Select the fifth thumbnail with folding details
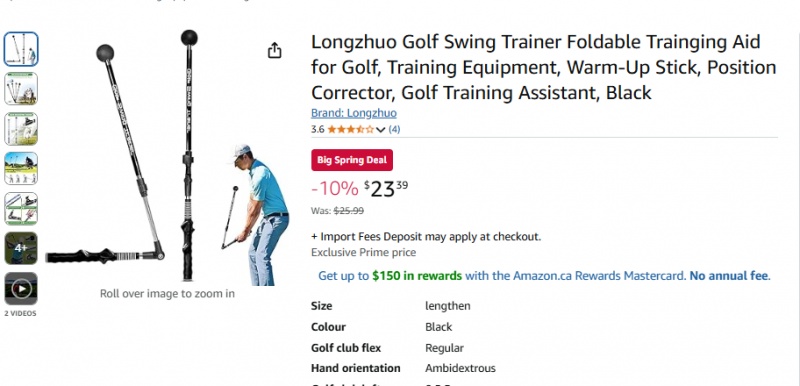 tap(21, 208)
